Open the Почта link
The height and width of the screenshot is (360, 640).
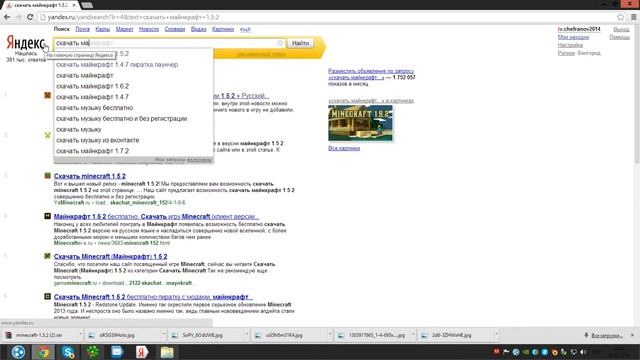click(x=82, y=29)
